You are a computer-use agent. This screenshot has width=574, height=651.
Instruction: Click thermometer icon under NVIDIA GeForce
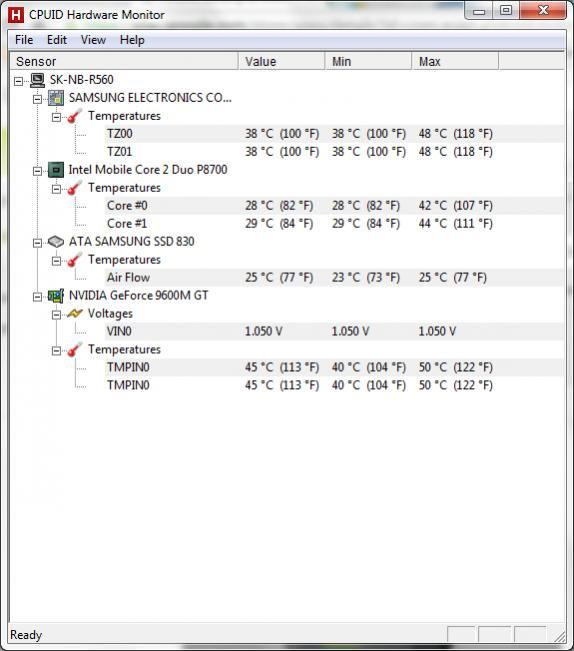coord(75,350)
